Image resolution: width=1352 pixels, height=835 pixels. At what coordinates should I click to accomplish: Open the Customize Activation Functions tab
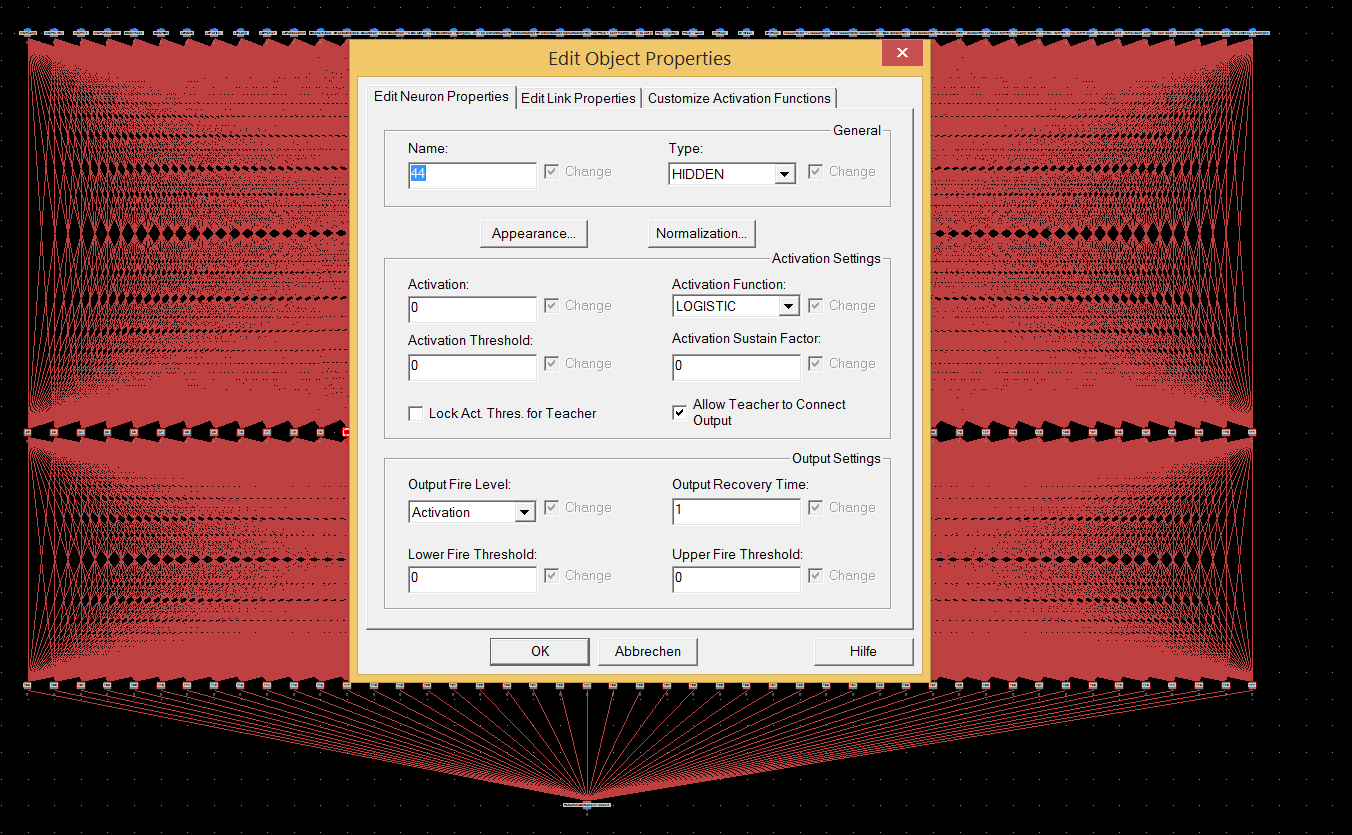[x=739, y=98]
